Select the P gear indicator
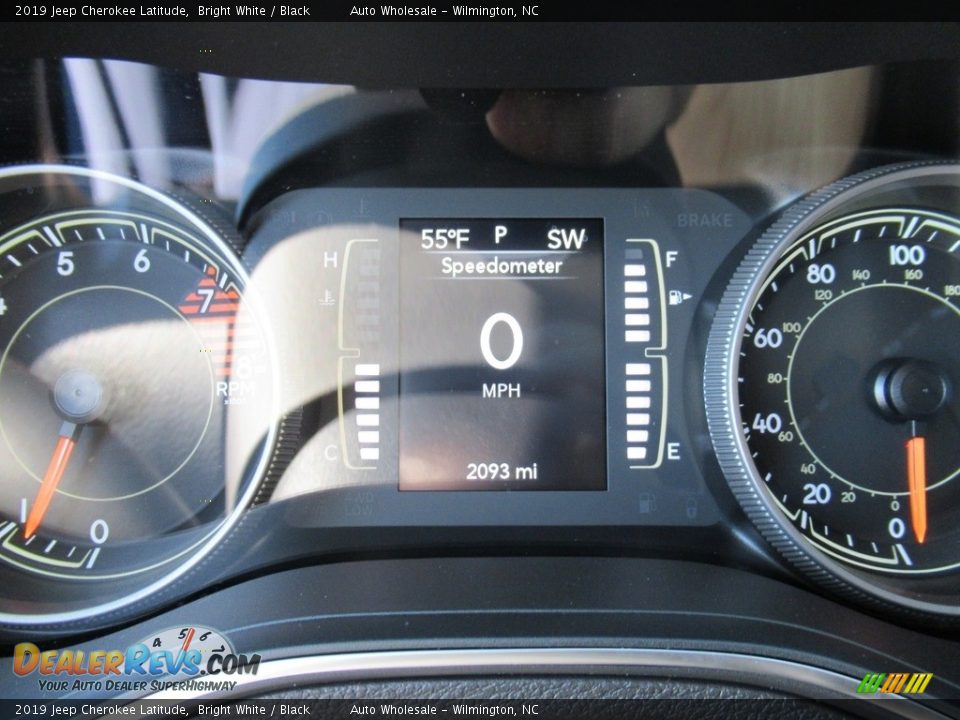Screen dimensions: 960x720 point(500,235)
